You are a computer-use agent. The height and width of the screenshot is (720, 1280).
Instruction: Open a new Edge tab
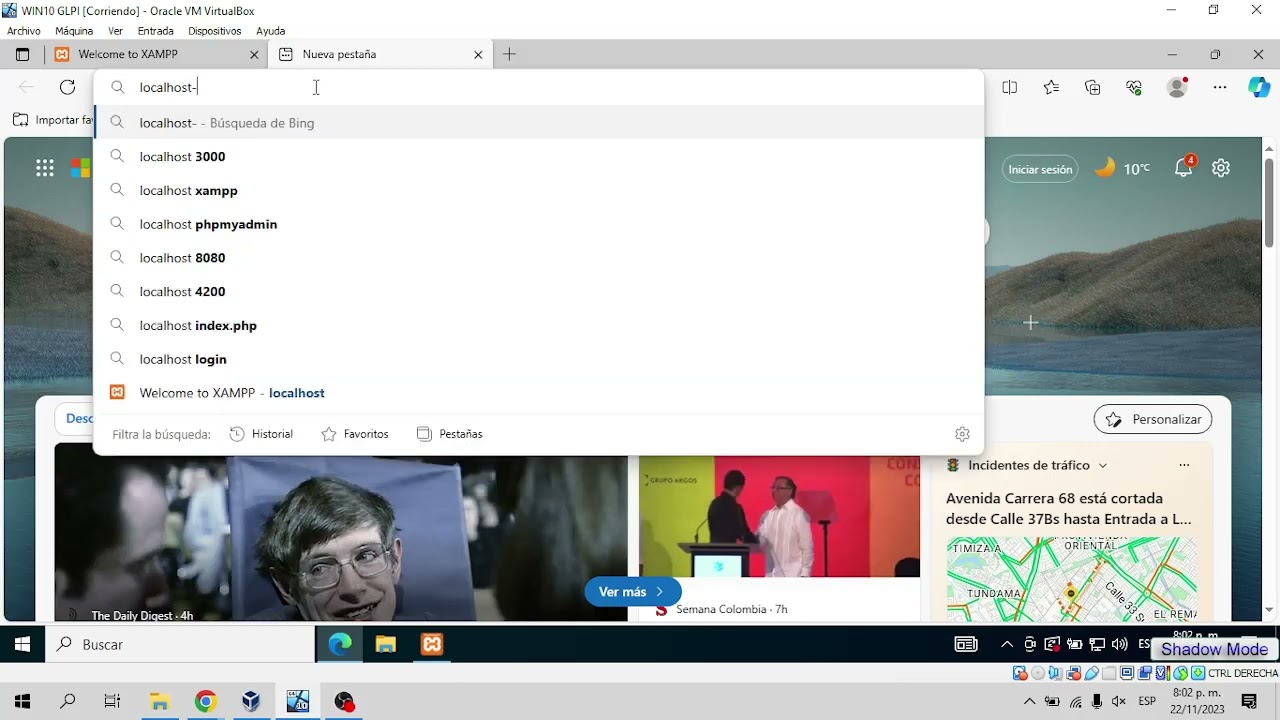click(509, 54)
